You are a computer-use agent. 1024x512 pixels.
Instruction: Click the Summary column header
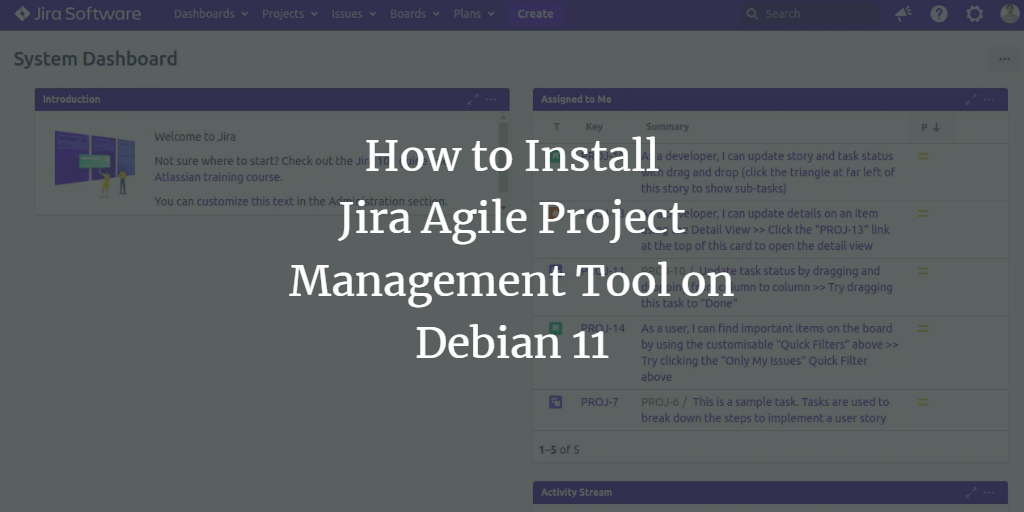pos(667,127)
